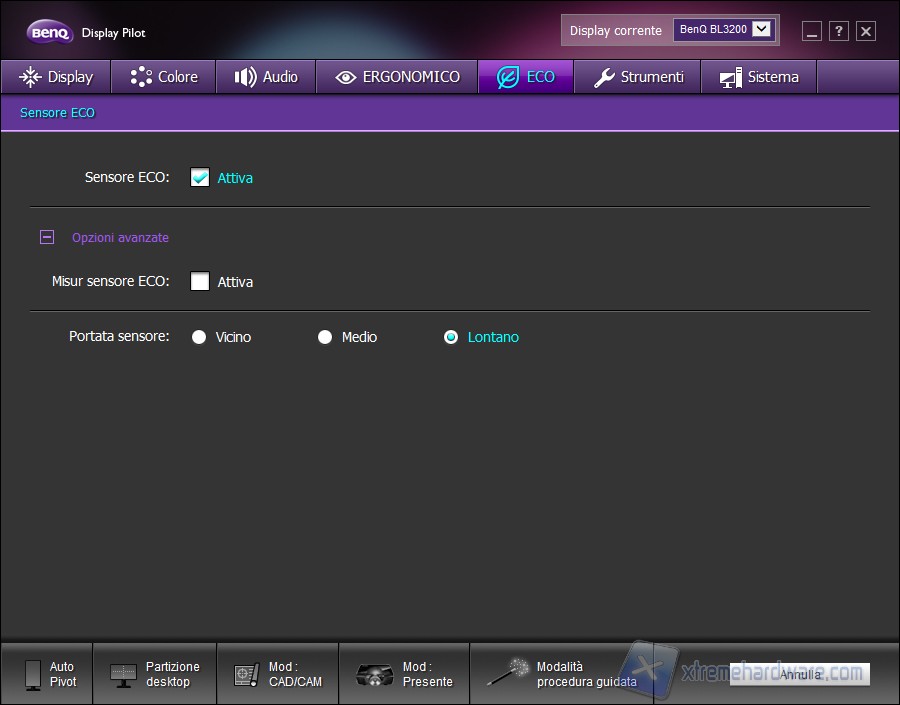Select Vicino sensor range
Screen dimensions: 900x705
(199, 338)
